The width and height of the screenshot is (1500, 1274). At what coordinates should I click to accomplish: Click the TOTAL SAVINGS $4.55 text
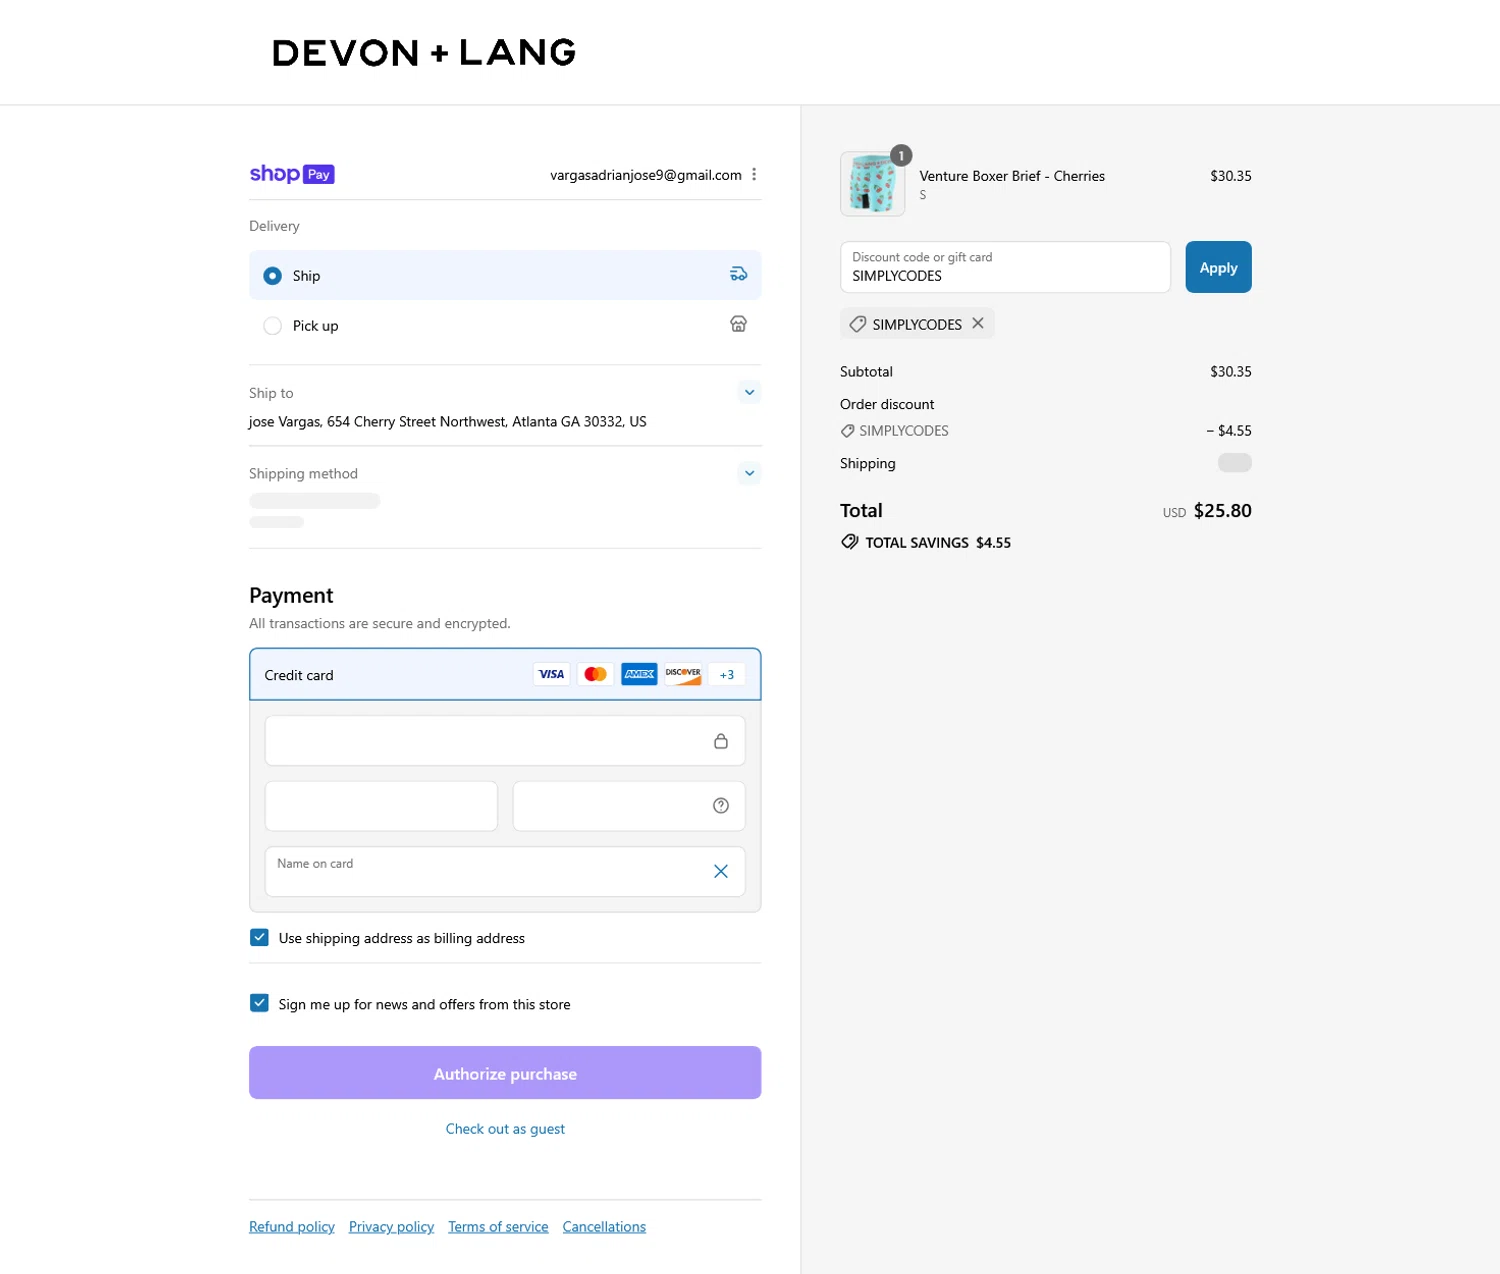coord(938,543)
